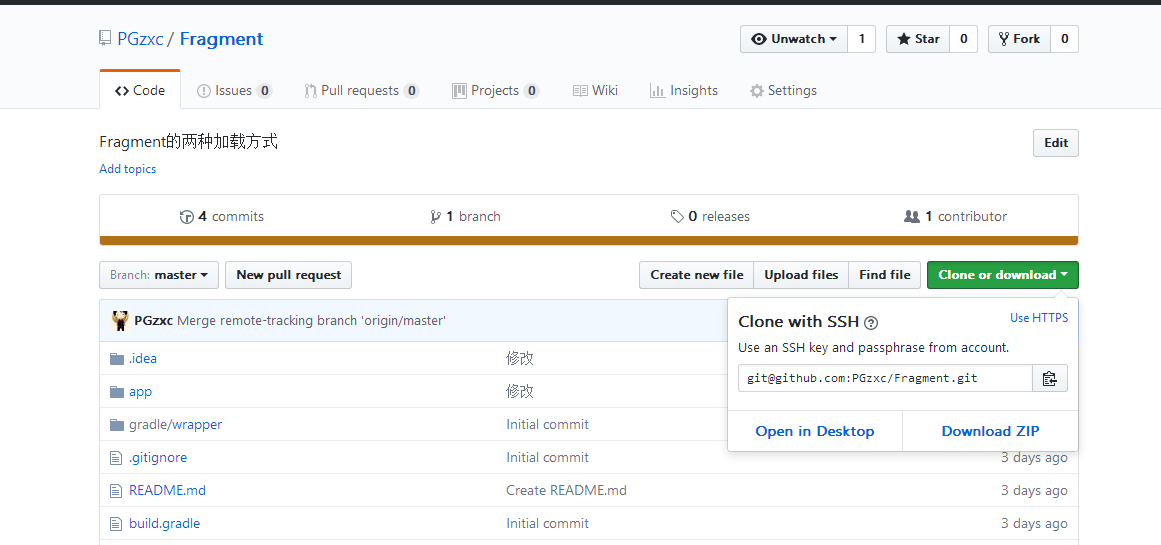Image resolution: width=1161 pixels, height=545 pixels.
Task: Open 'Initial commit' message for build.gradle
Action: 547,524
